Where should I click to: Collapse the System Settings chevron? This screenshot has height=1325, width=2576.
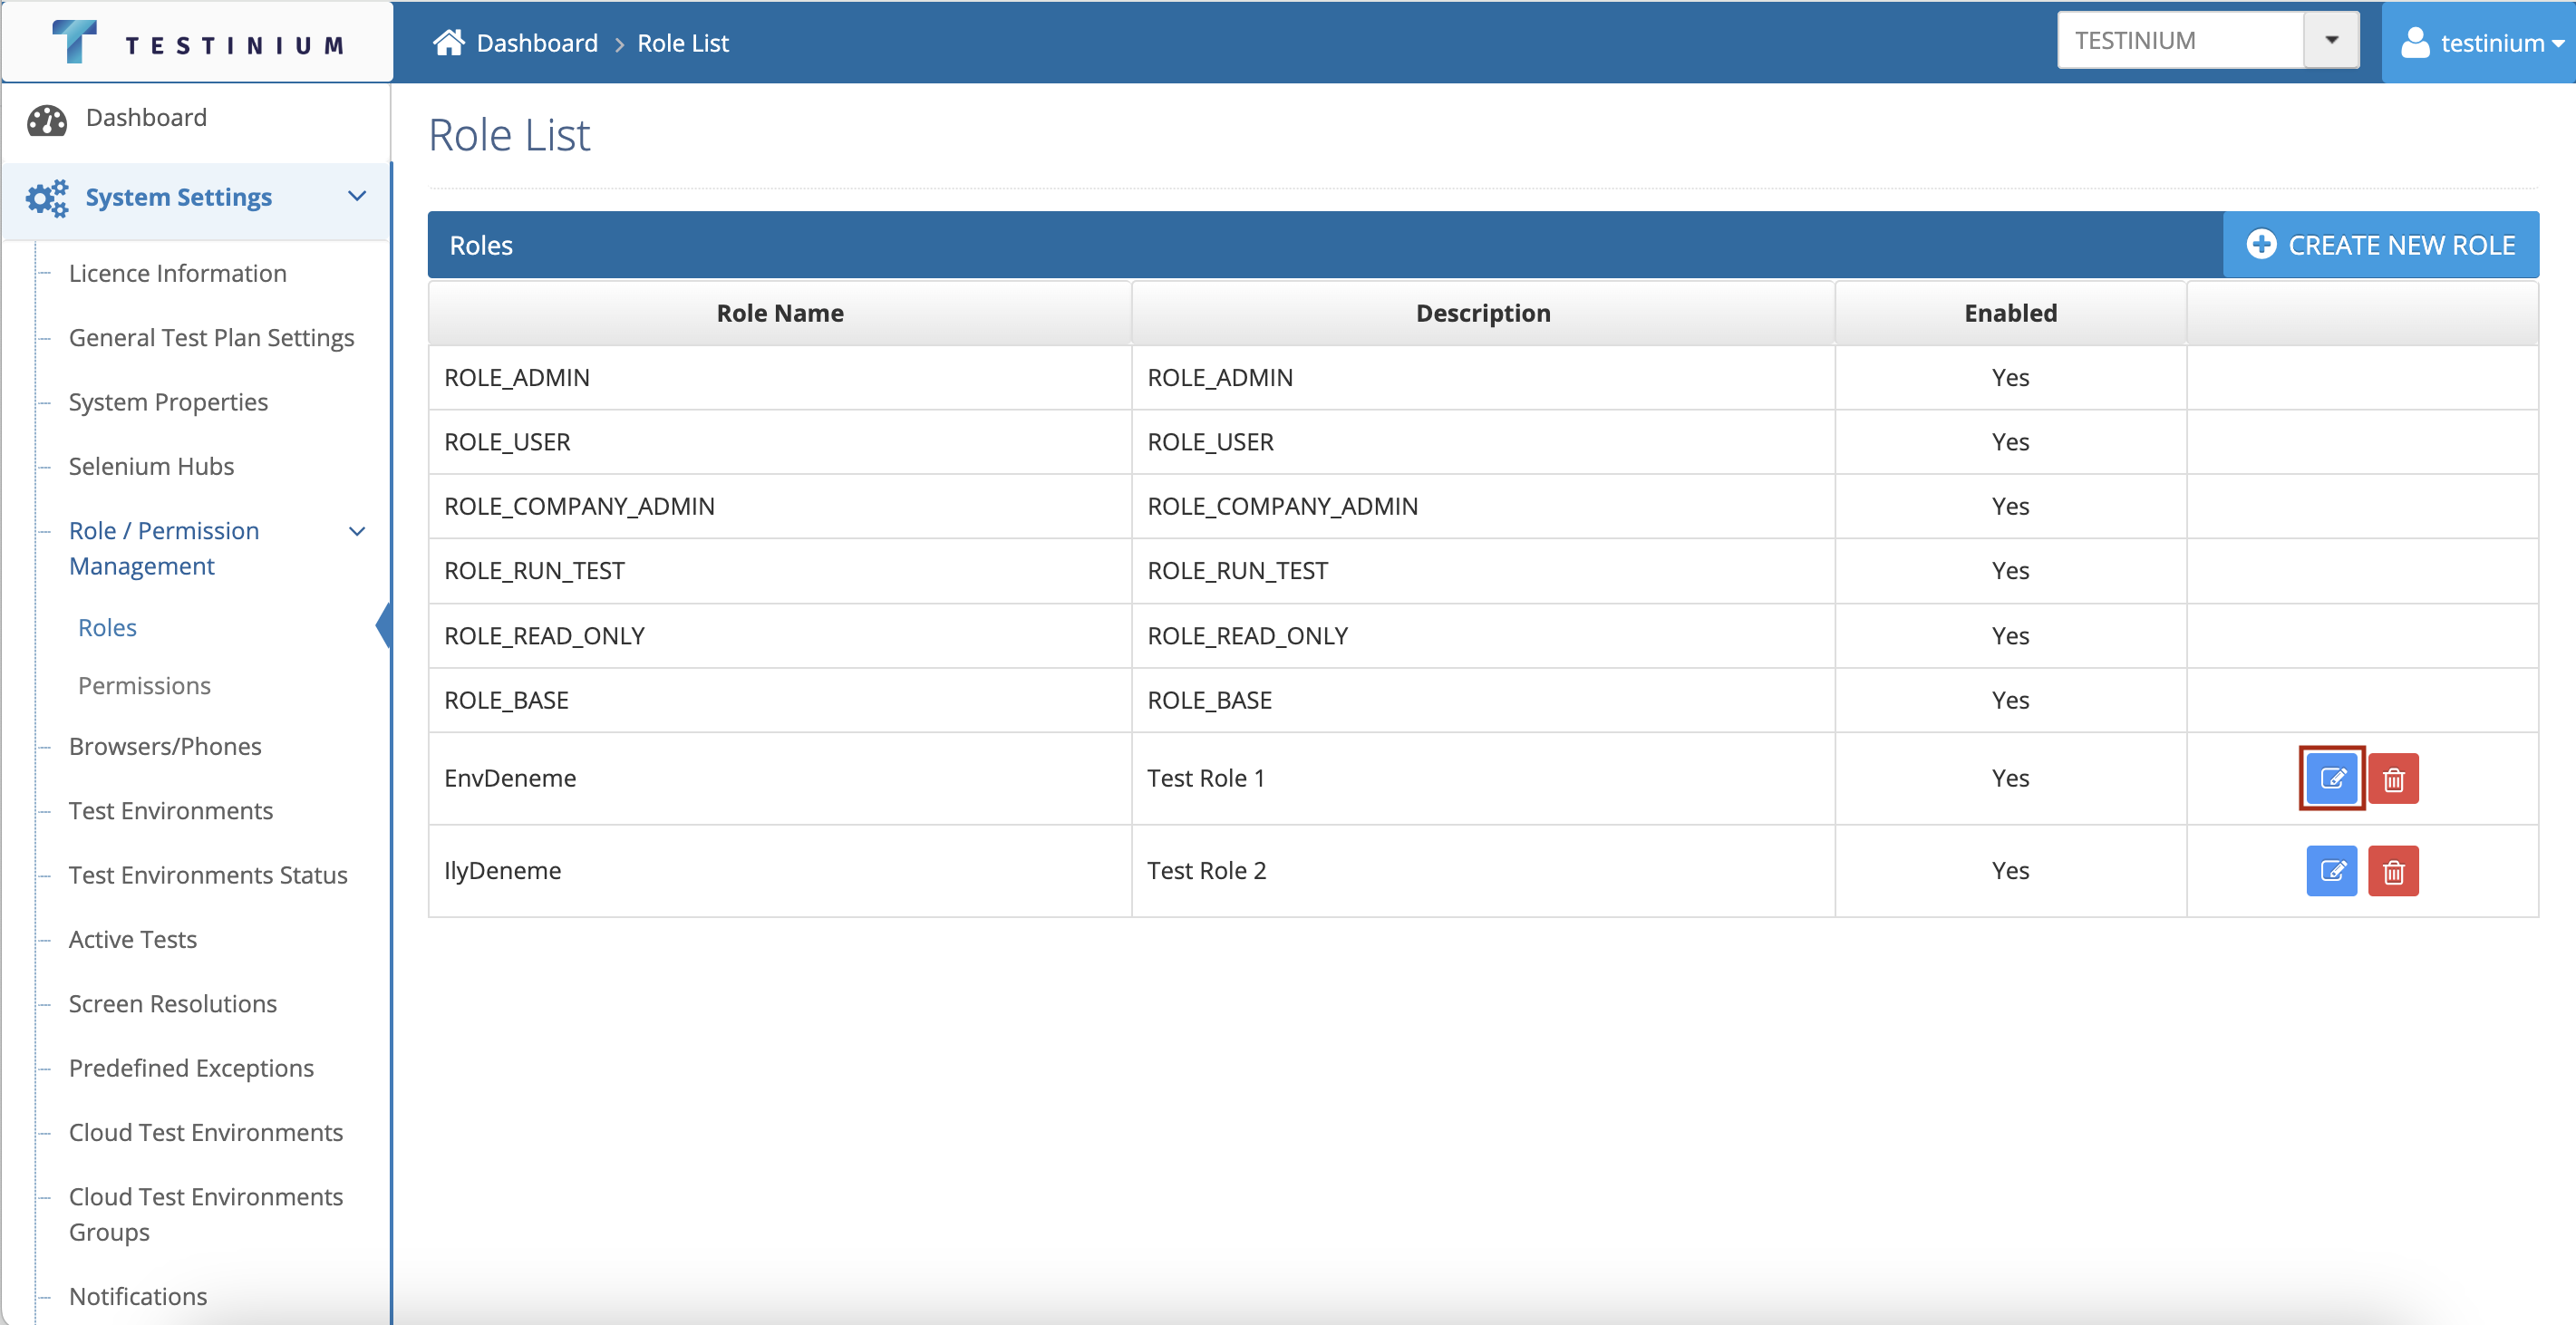357,196
